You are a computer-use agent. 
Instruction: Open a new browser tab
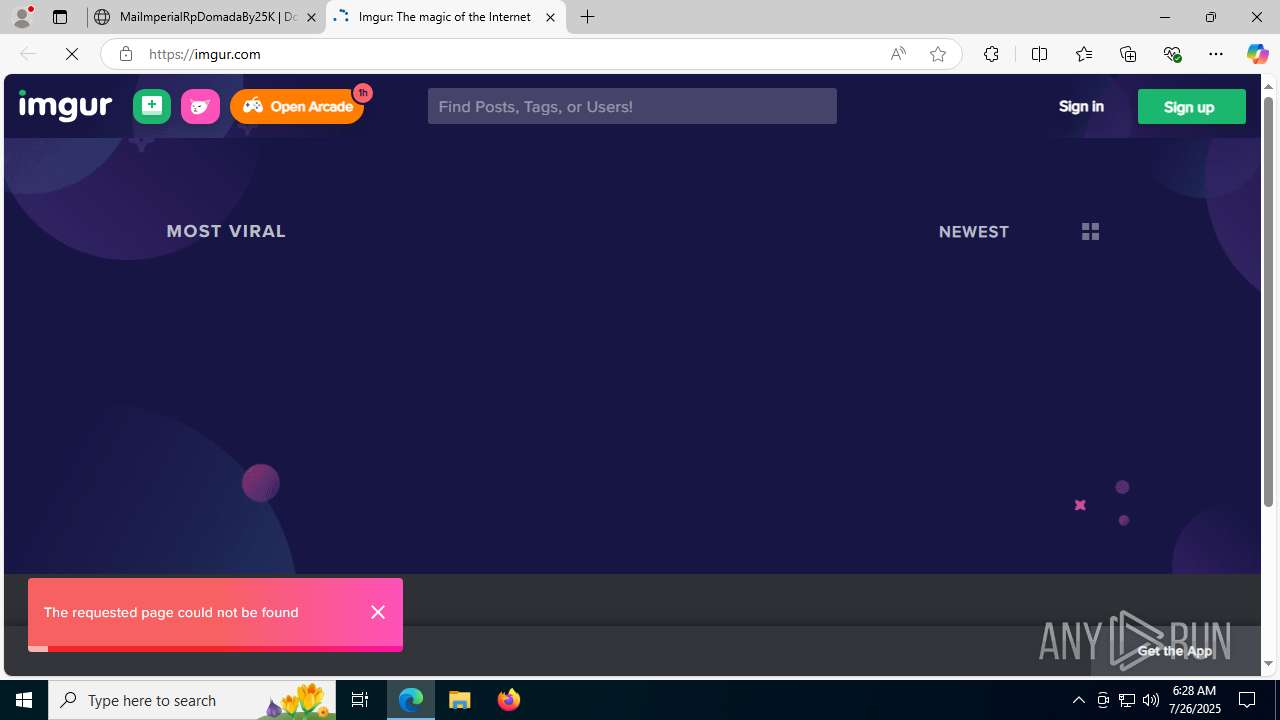[588, 17]
